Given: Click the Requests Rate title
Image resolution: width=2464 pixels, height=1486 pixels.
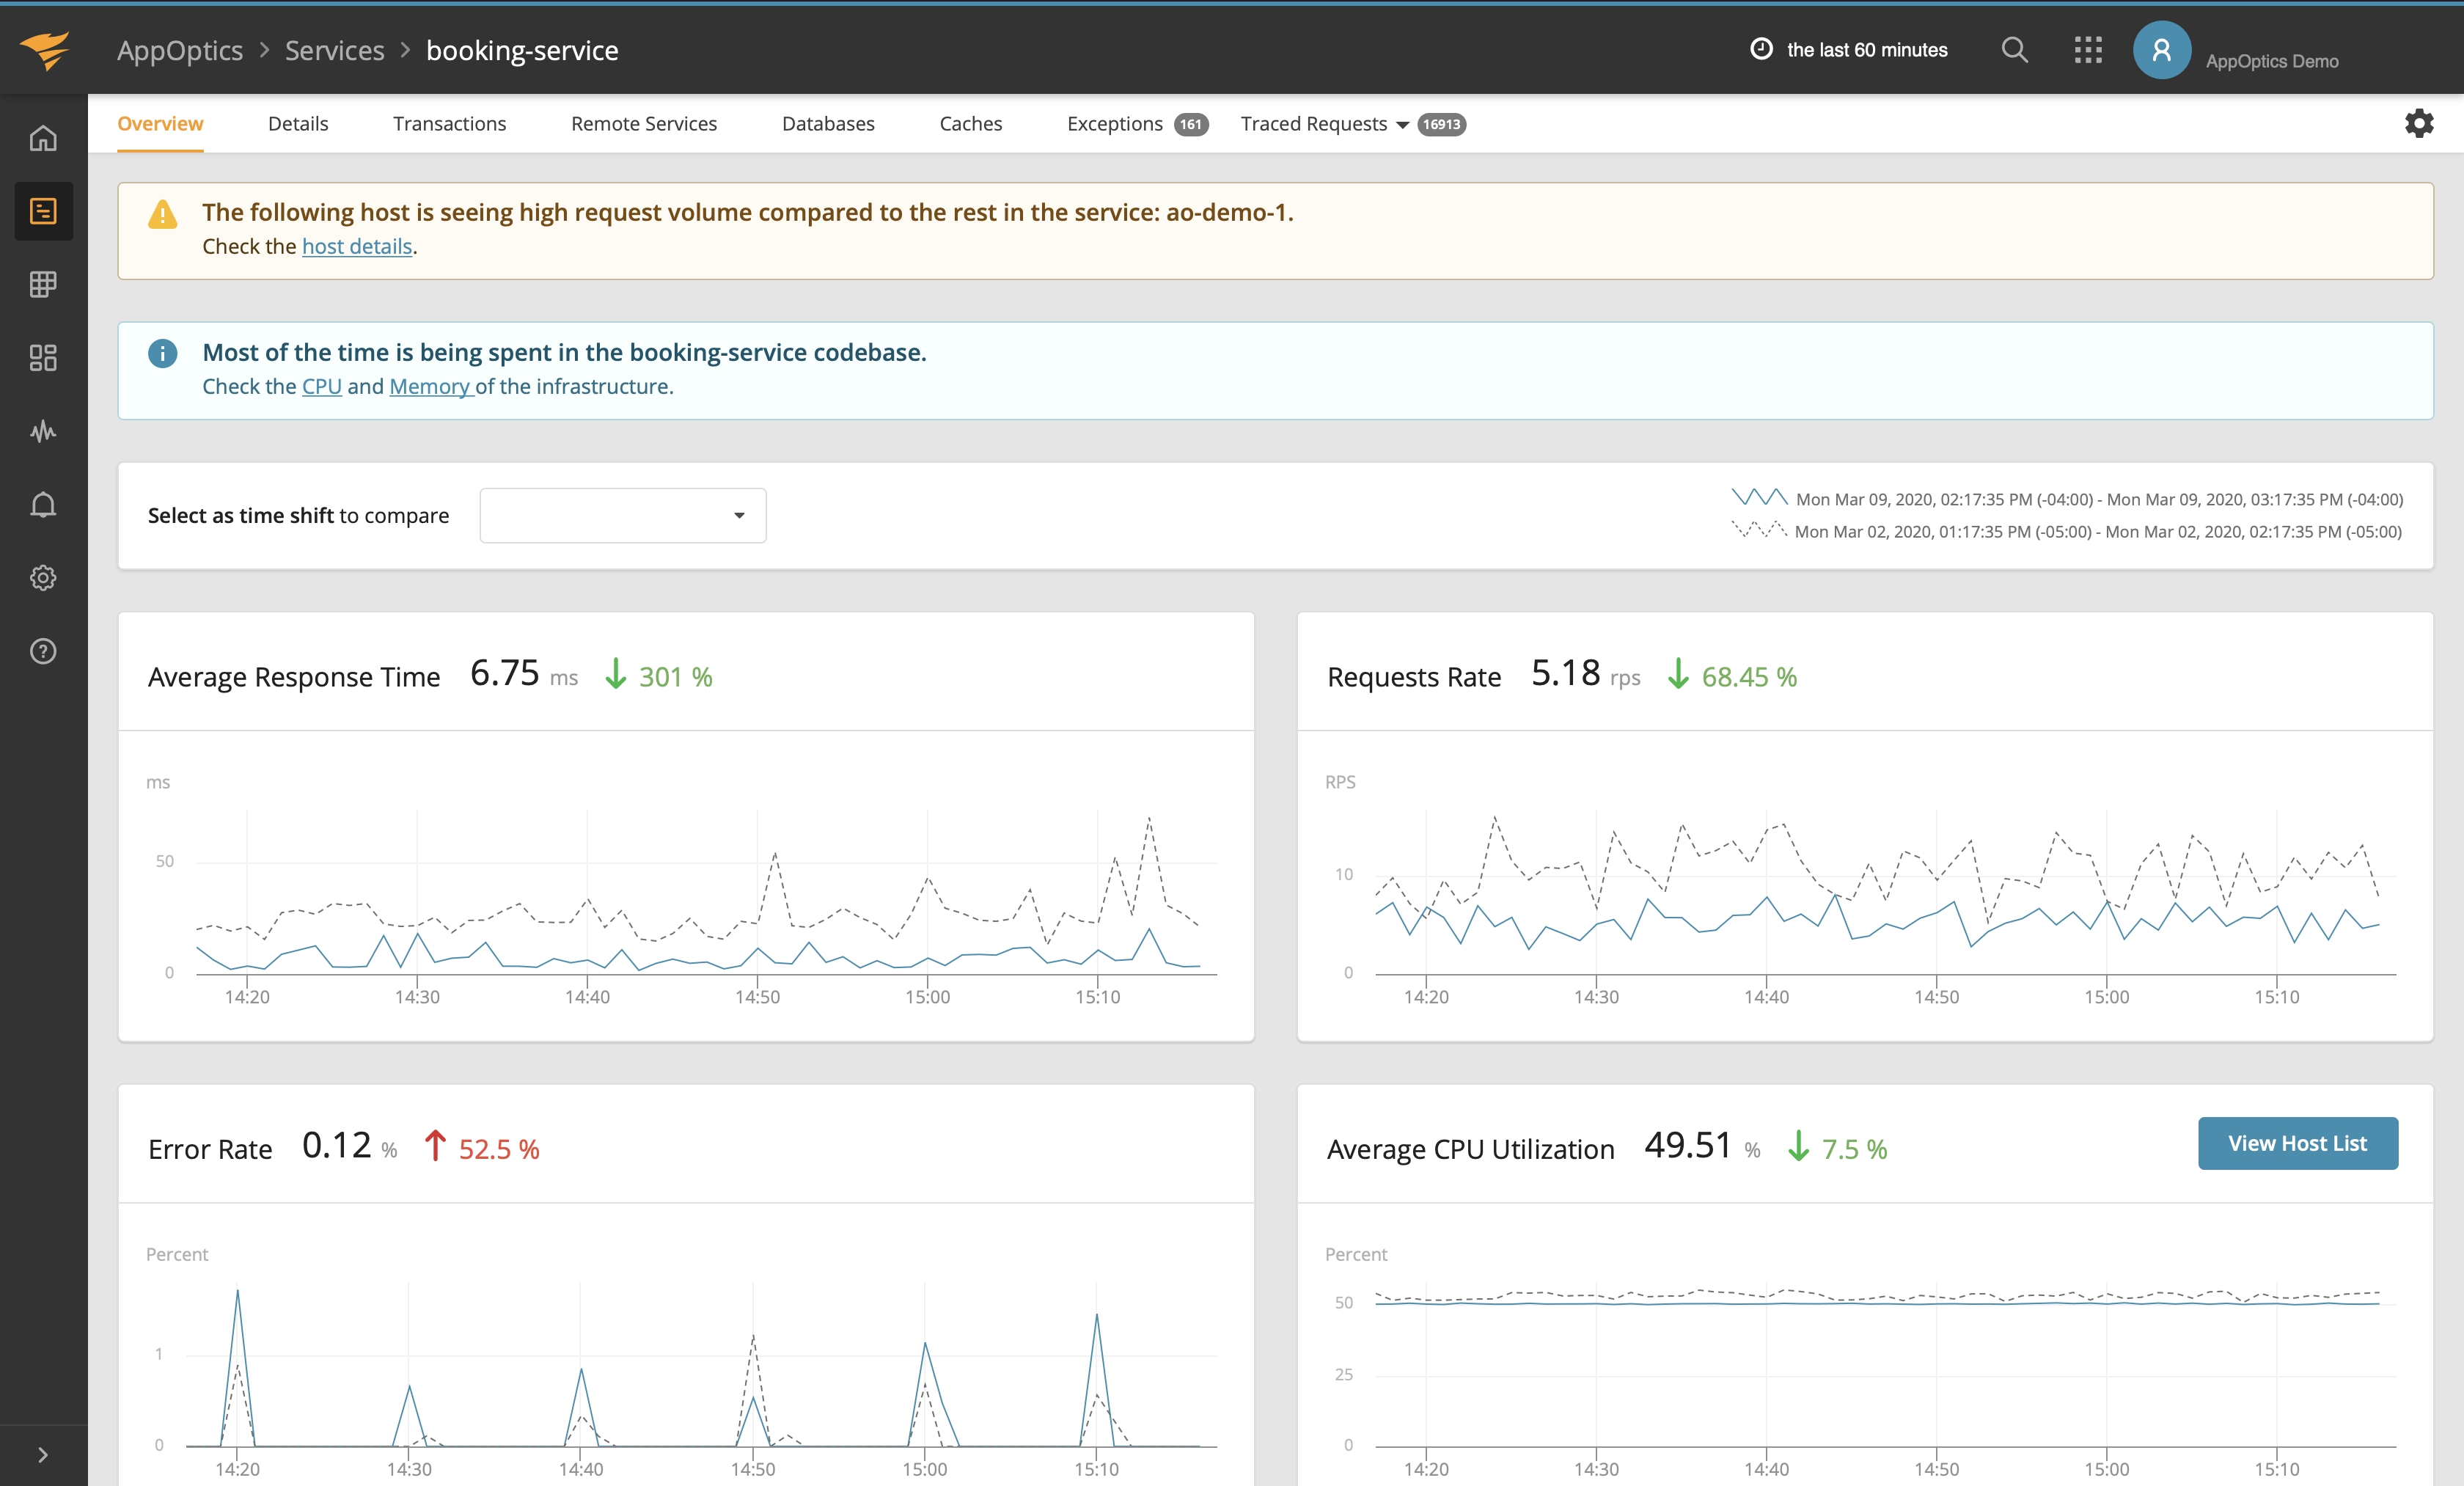Looking at the screenshot, I should pyautogui.click(x=1413, y=676).
